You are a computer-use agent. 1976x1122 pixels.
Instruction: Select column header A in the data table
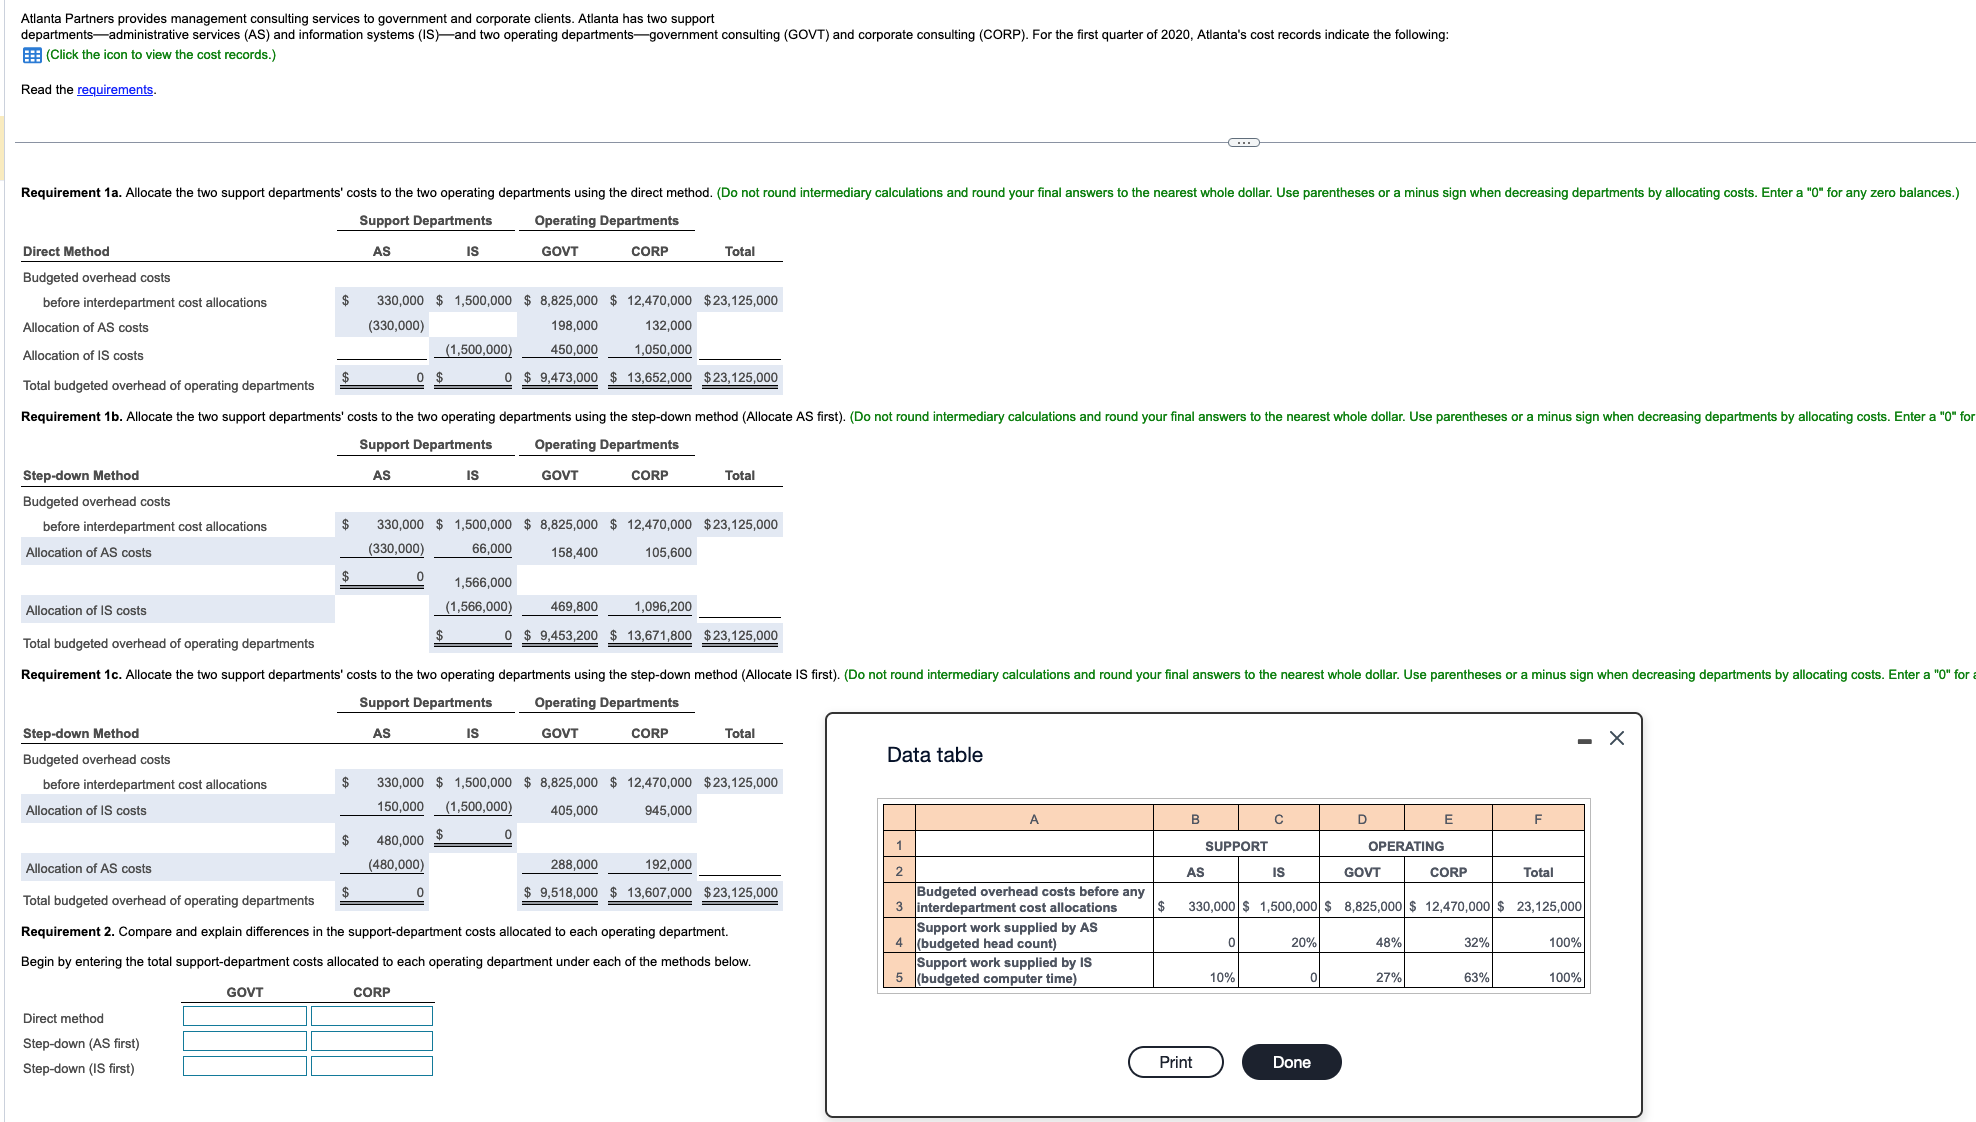pyautogui.click(x=1033, y=817)
